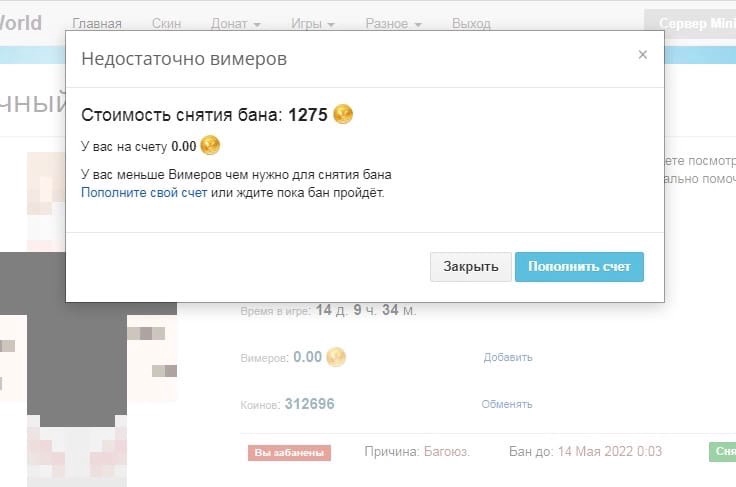
Task: Expand the Игры dropdown menu
Action: click(310, 23)
